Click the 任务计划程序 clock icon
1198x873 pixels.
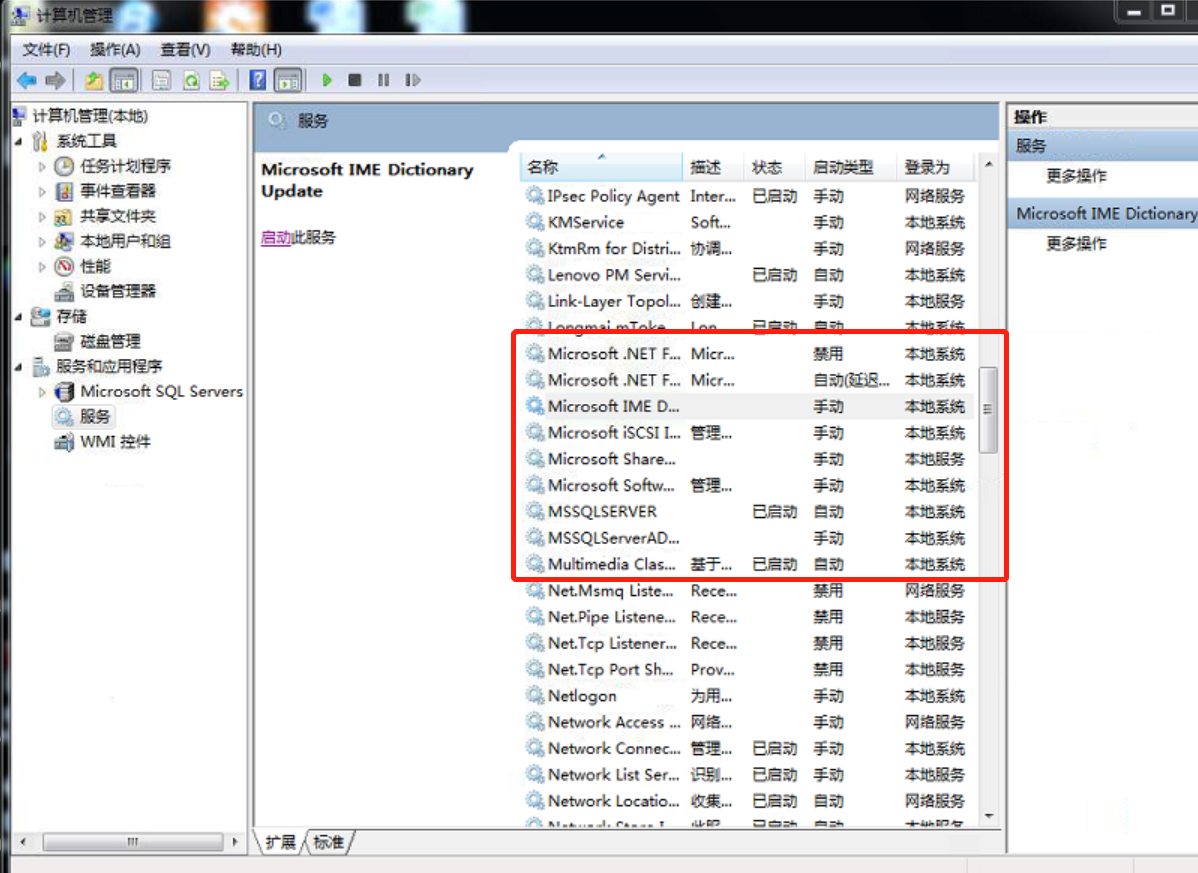click(64, 167)
